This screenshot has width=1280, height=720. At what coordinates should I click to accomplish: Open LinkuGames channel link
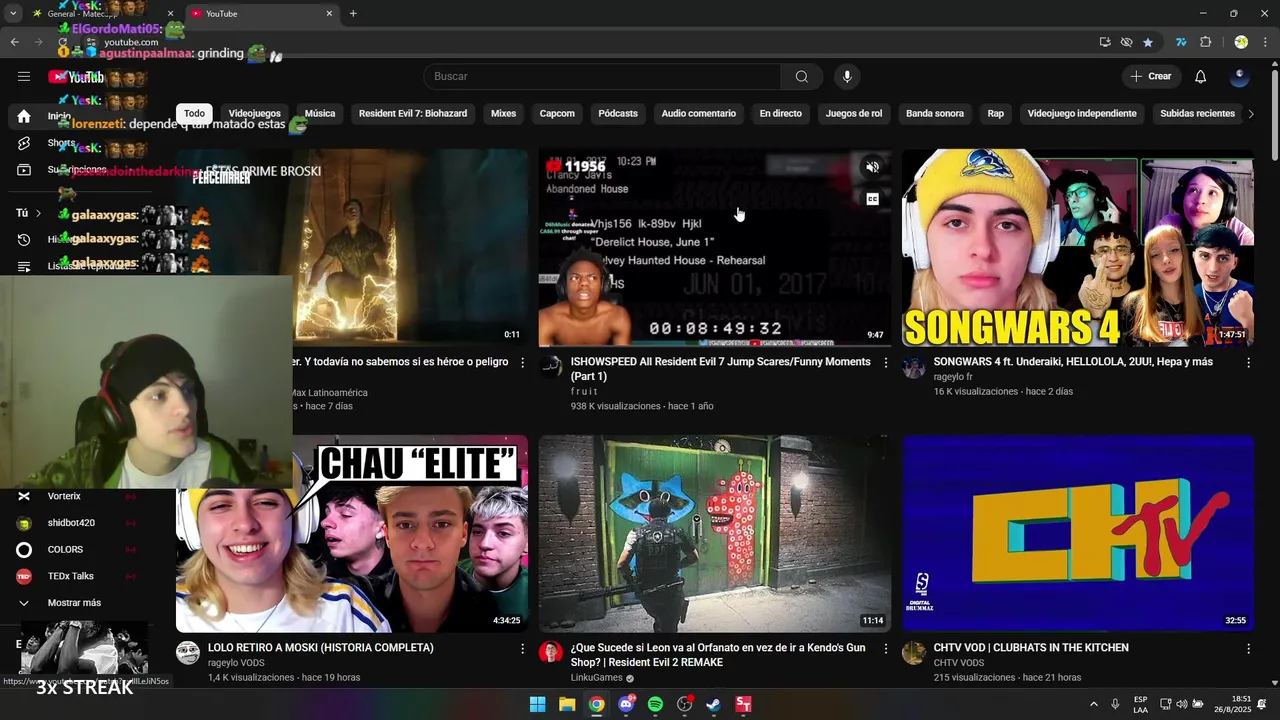[x=597, y=678]
